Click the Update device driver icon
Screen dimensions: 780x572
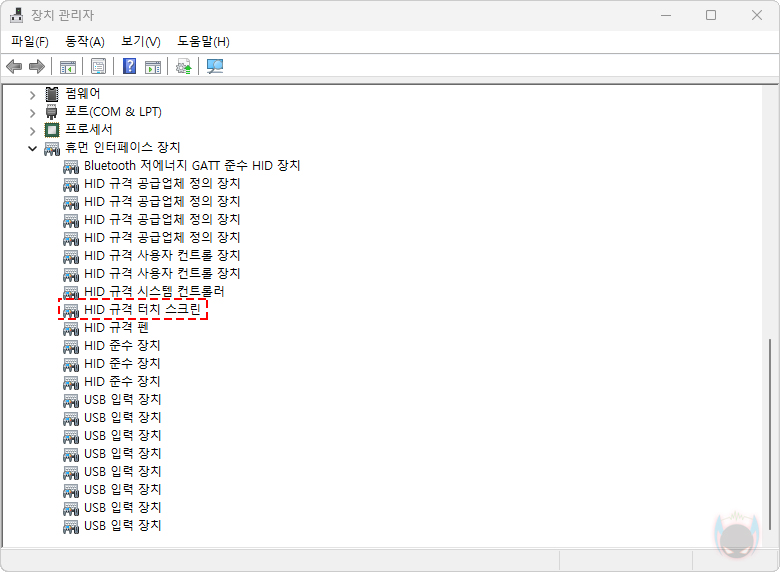pos(184,66)
